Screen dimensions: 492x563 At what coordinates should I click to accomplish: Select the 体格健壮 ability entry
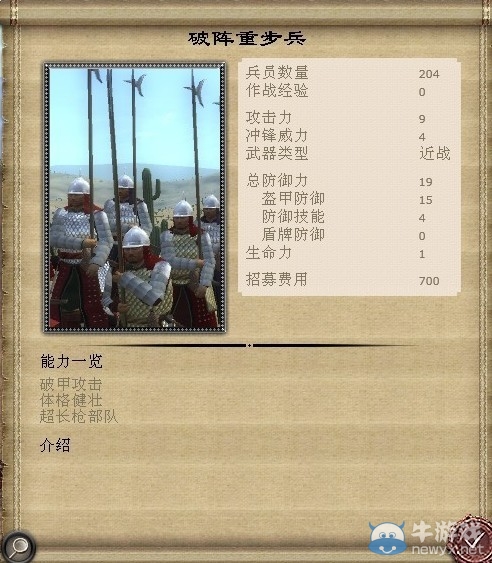[71, 400]
